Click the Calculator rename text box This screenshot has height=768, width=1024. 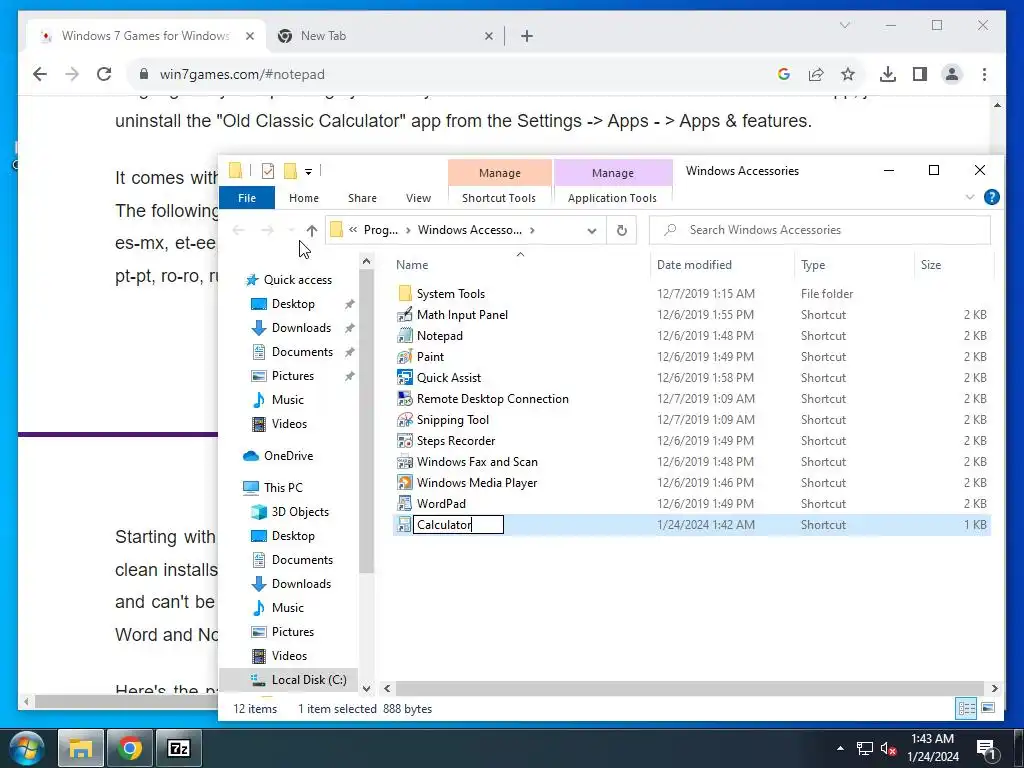[458, 524]
